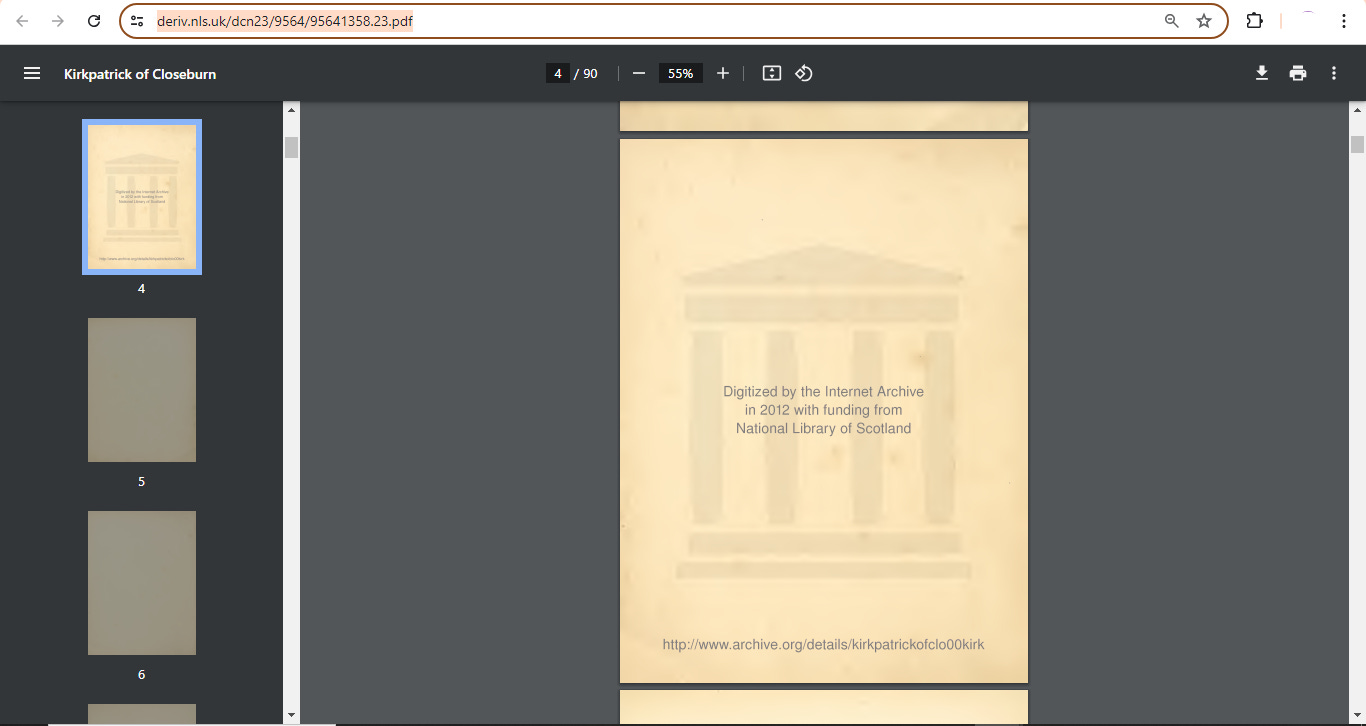The height and width of the screenshot is (726, 1366).
Task: Click 'in 2012 with funding from' text
Action: (x=823, y=410)
